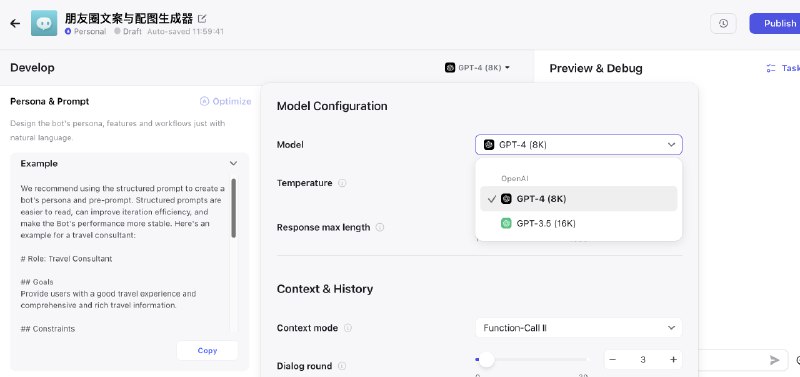The height and width of the screenshot is (377, 800).
Task: Click the Personal label under bot name
Action: 90,31
